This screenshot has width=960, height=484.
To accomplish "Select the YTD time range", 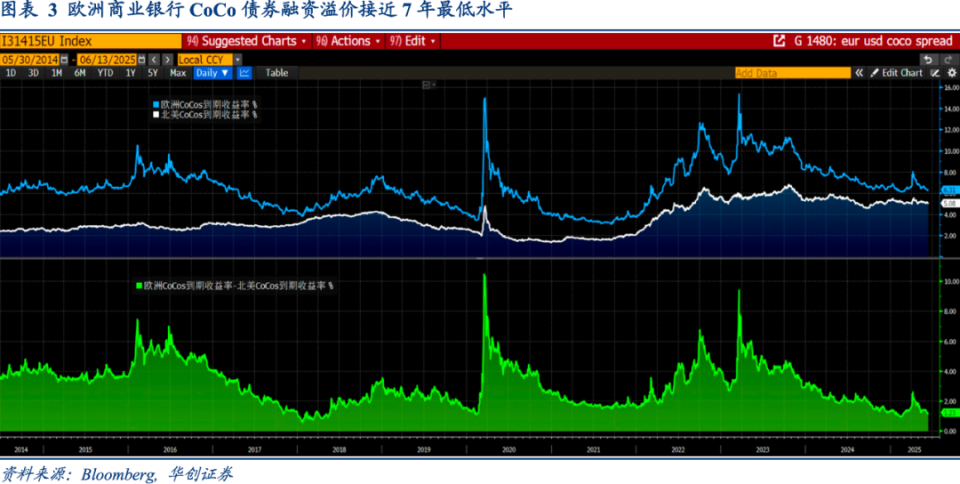I will [x=105, y=73].
